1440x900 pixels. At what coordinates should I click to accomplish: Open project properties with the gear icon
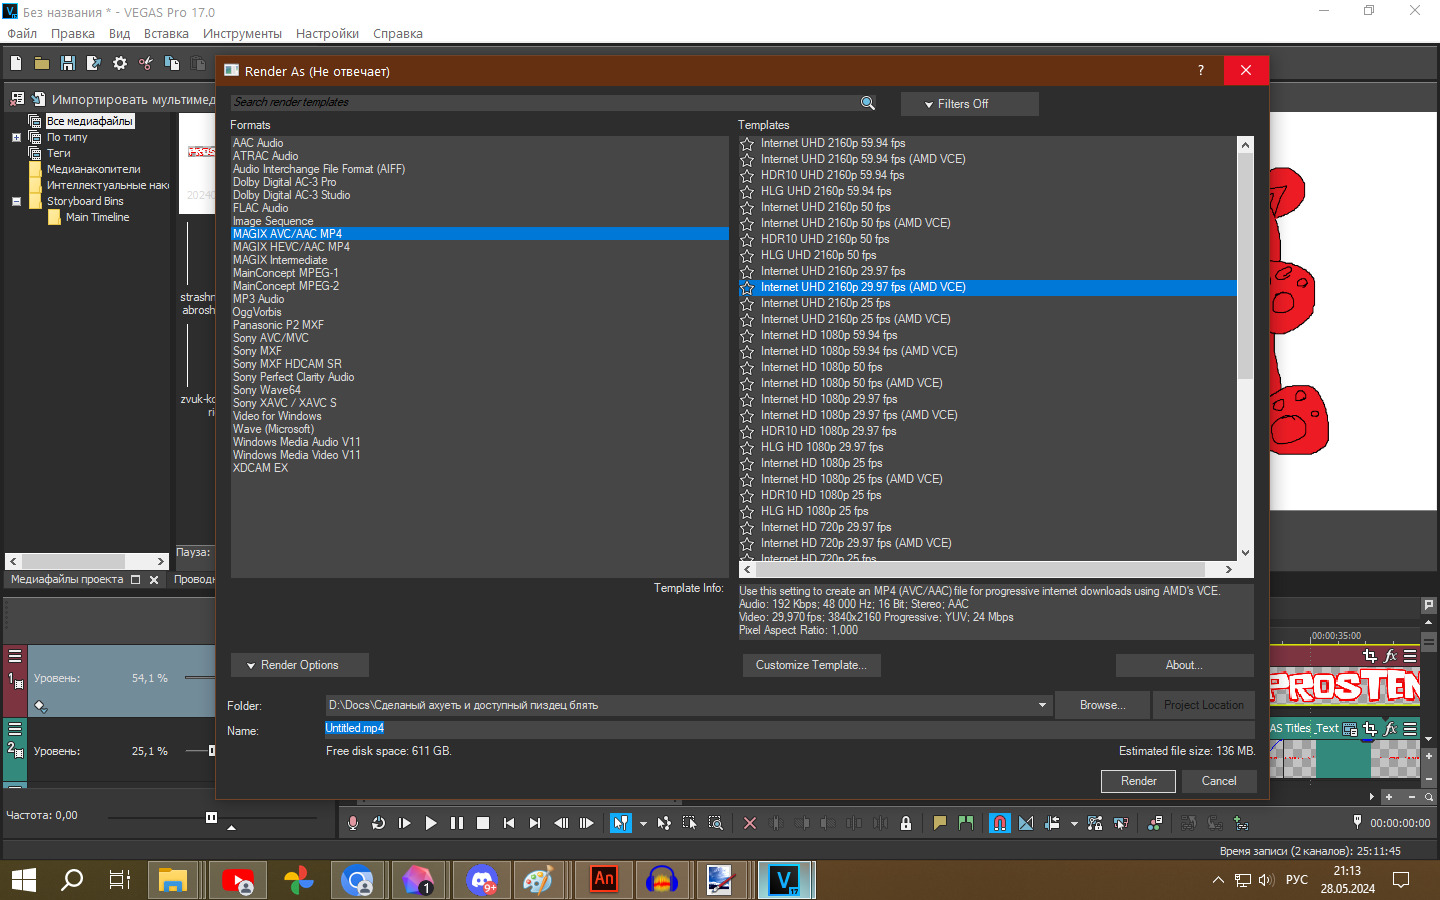click(x=120, y=63)
